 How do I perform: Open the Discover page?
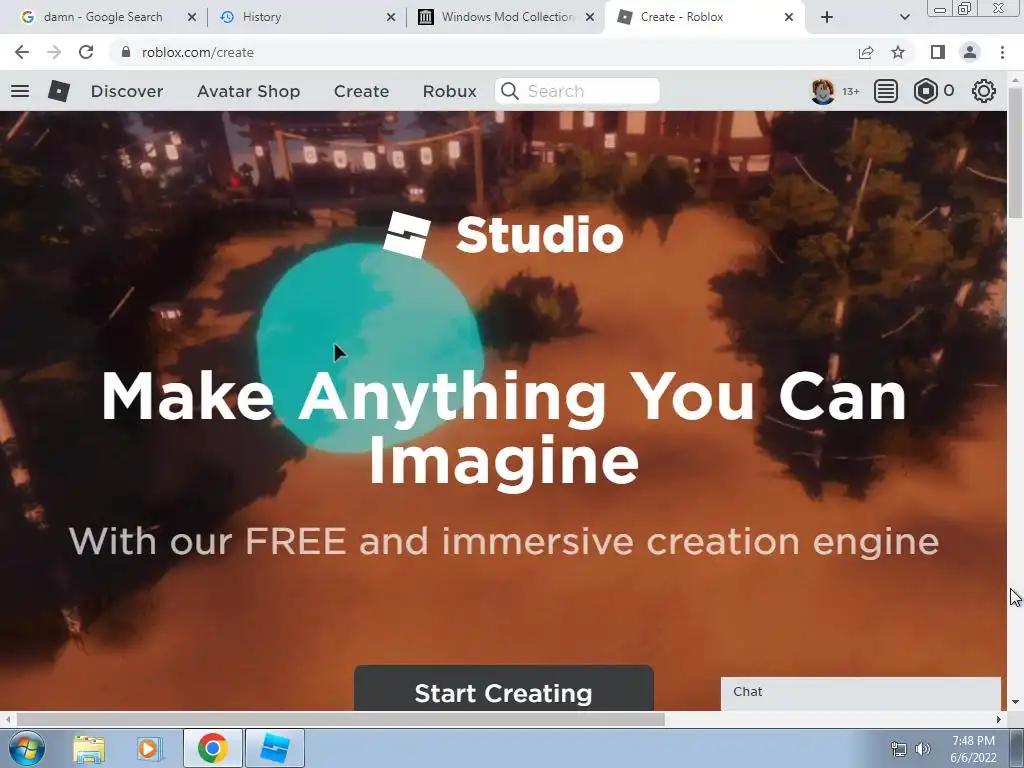click(x=127, y=91)
